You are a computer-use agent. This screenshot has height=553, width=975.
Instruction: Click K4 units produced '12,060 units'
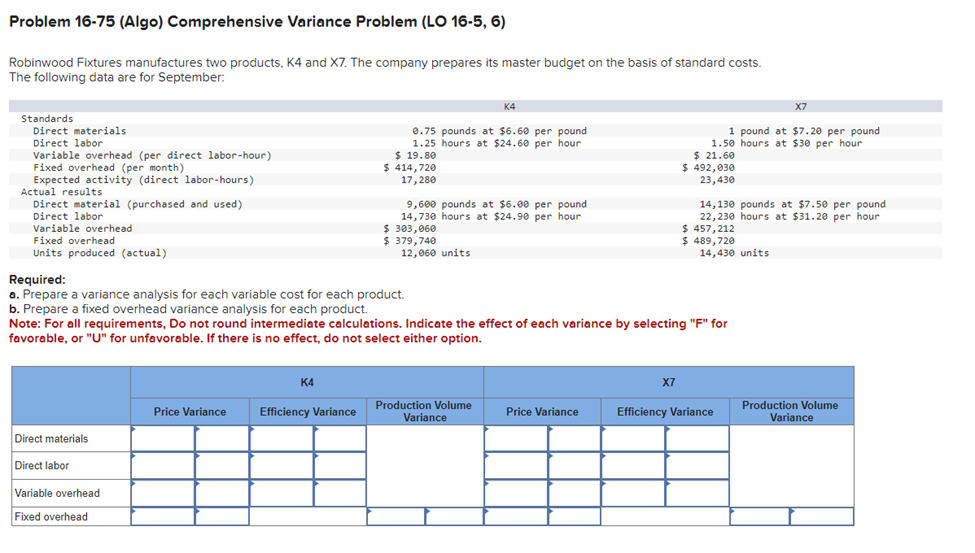435,253
